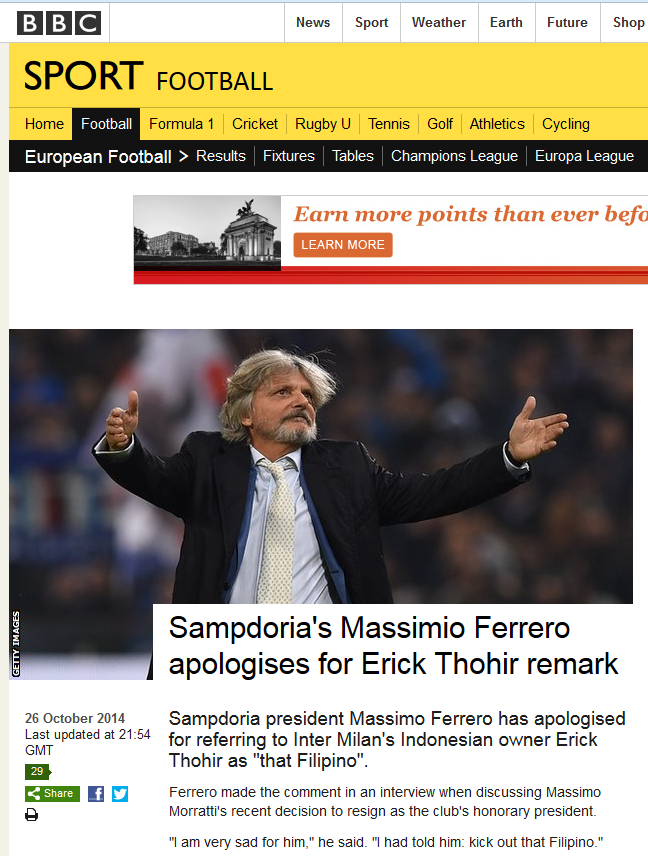Screen dimensions: 648x856
Task: Open the Fixtures link
Action: (x=289, y=156)
